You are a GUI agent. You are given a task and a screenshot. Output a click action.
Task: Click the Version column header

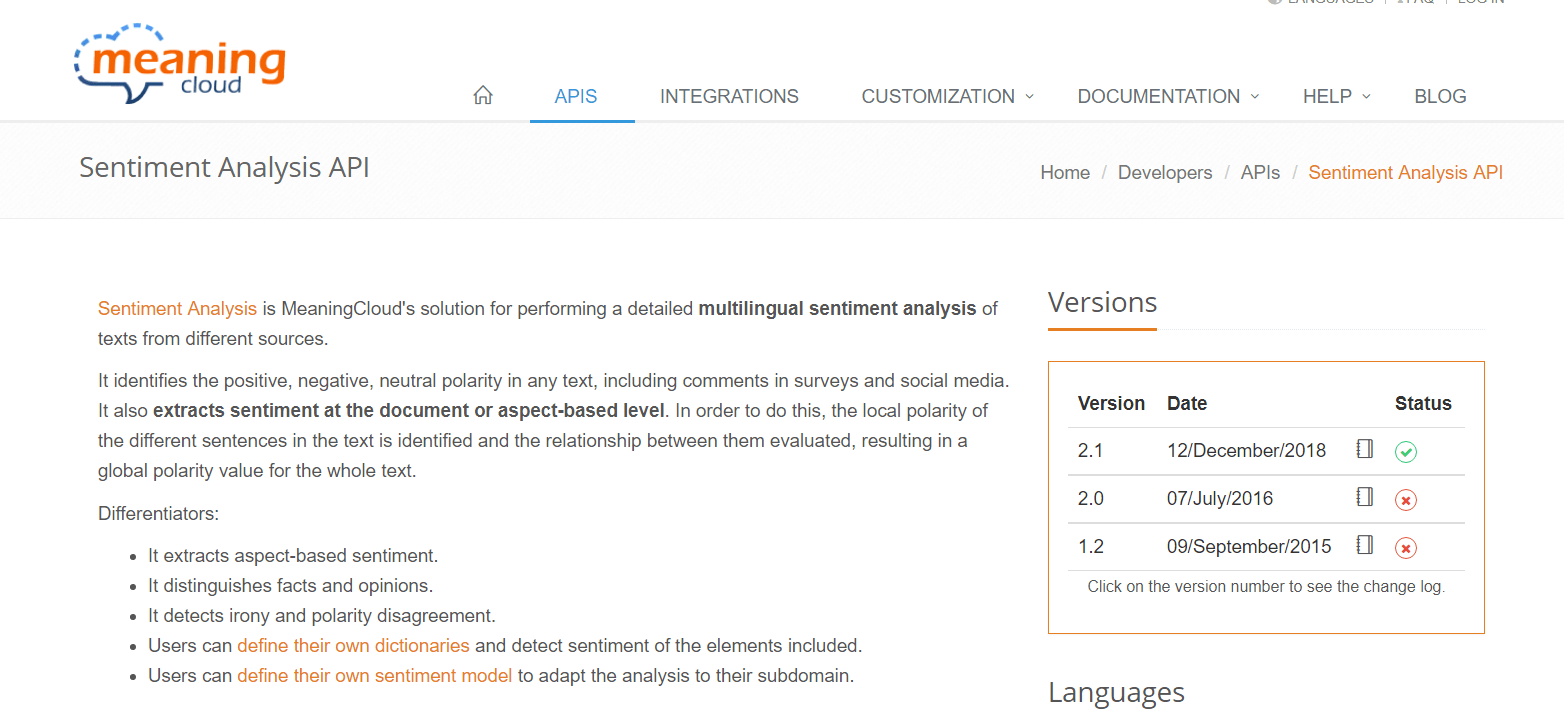1111,404
